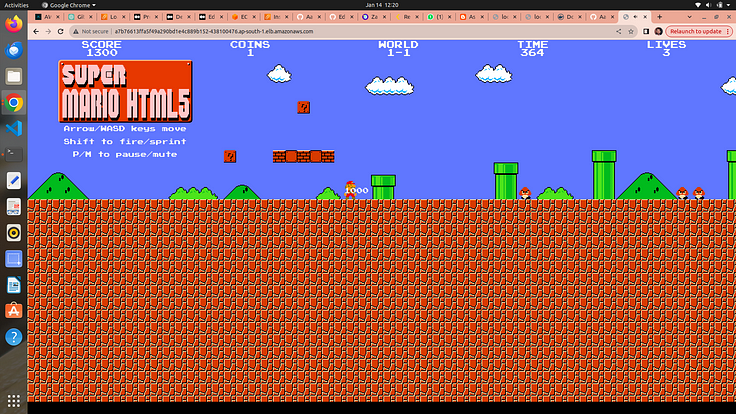Screen dimensions: 736x414
Task: Click the TIME 364 counter
Action: pyautogui.click(x=533, y=48)
